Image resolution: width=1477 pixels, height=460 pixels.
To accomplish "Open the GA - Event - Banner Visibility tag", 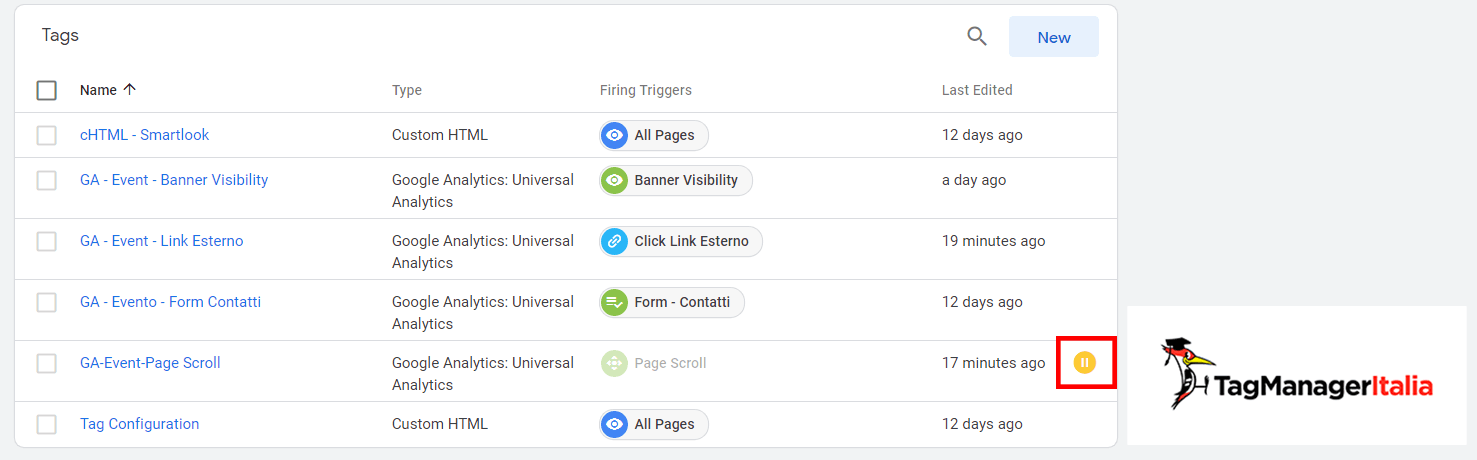I will pos(174,180).
